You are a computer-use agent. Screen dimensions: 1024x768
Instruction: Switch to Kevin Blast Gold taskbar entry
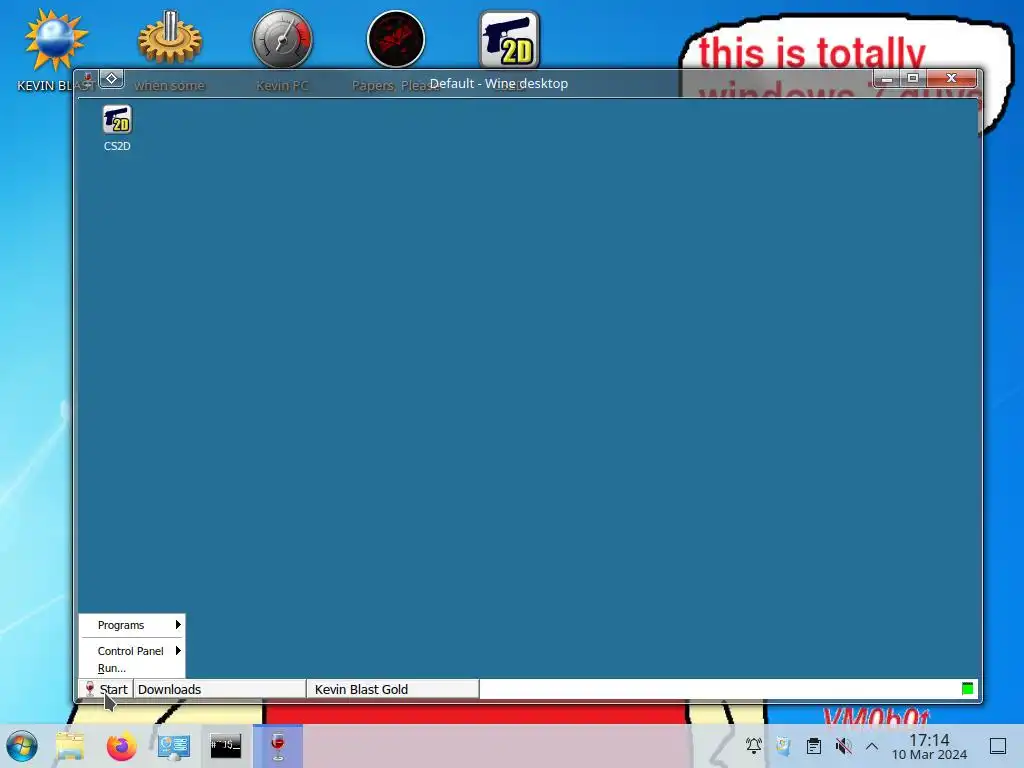point(392,689)
